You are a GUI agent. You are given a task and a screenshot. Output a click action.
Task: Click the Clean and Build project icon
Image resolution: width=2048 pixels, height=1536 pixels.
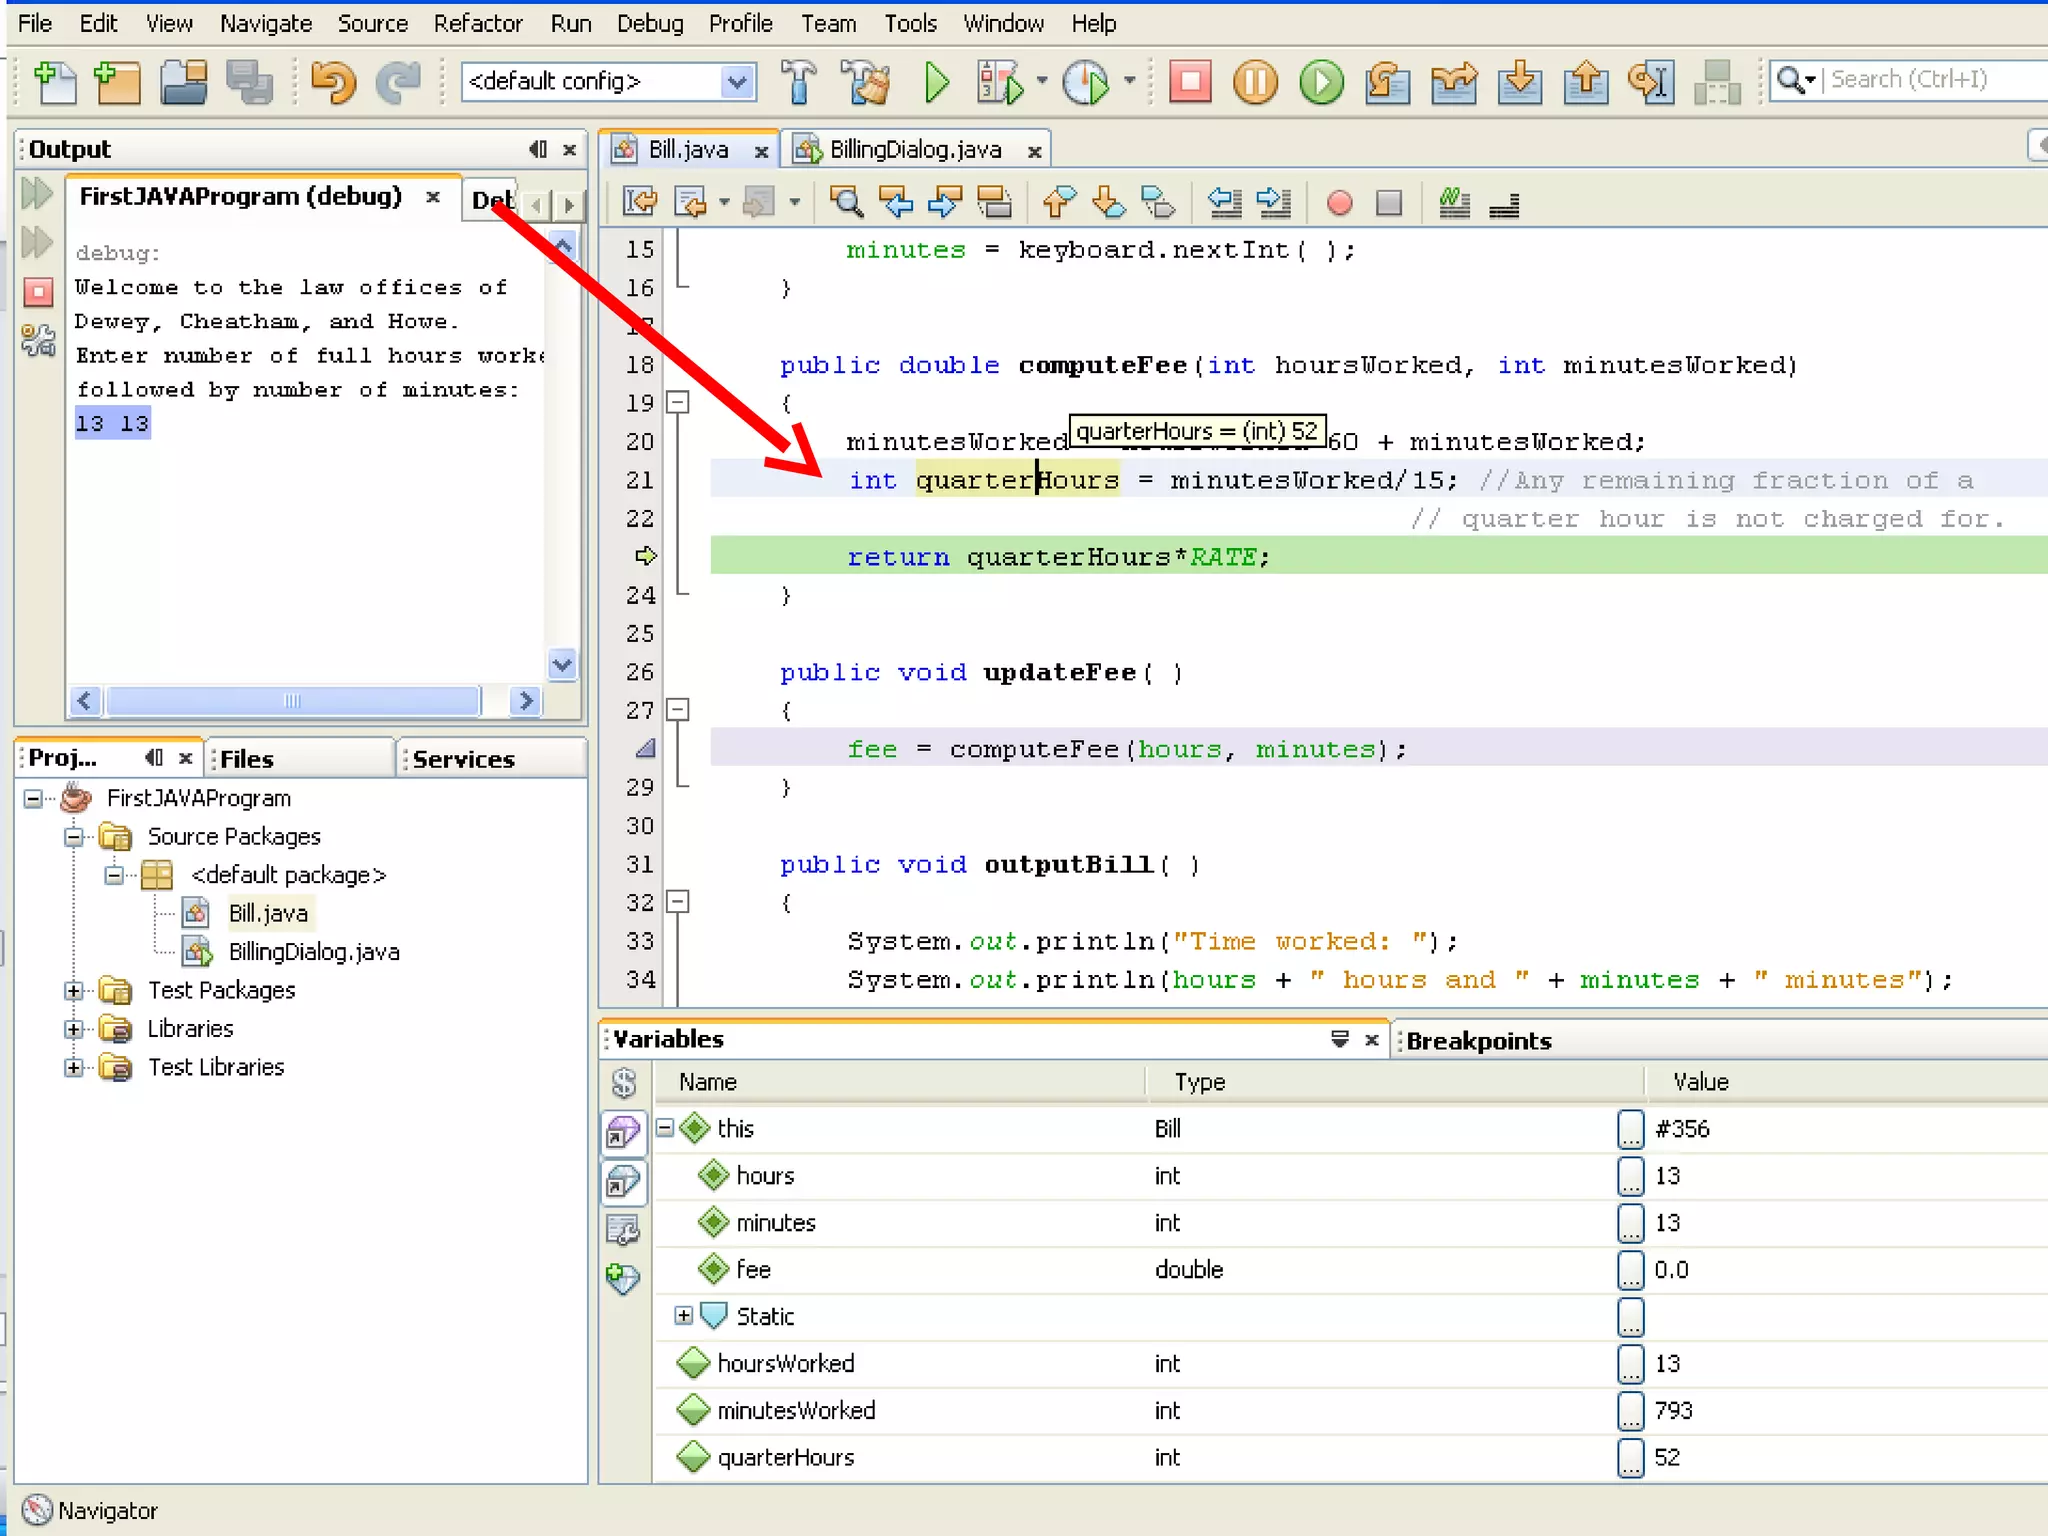(865, 83)
